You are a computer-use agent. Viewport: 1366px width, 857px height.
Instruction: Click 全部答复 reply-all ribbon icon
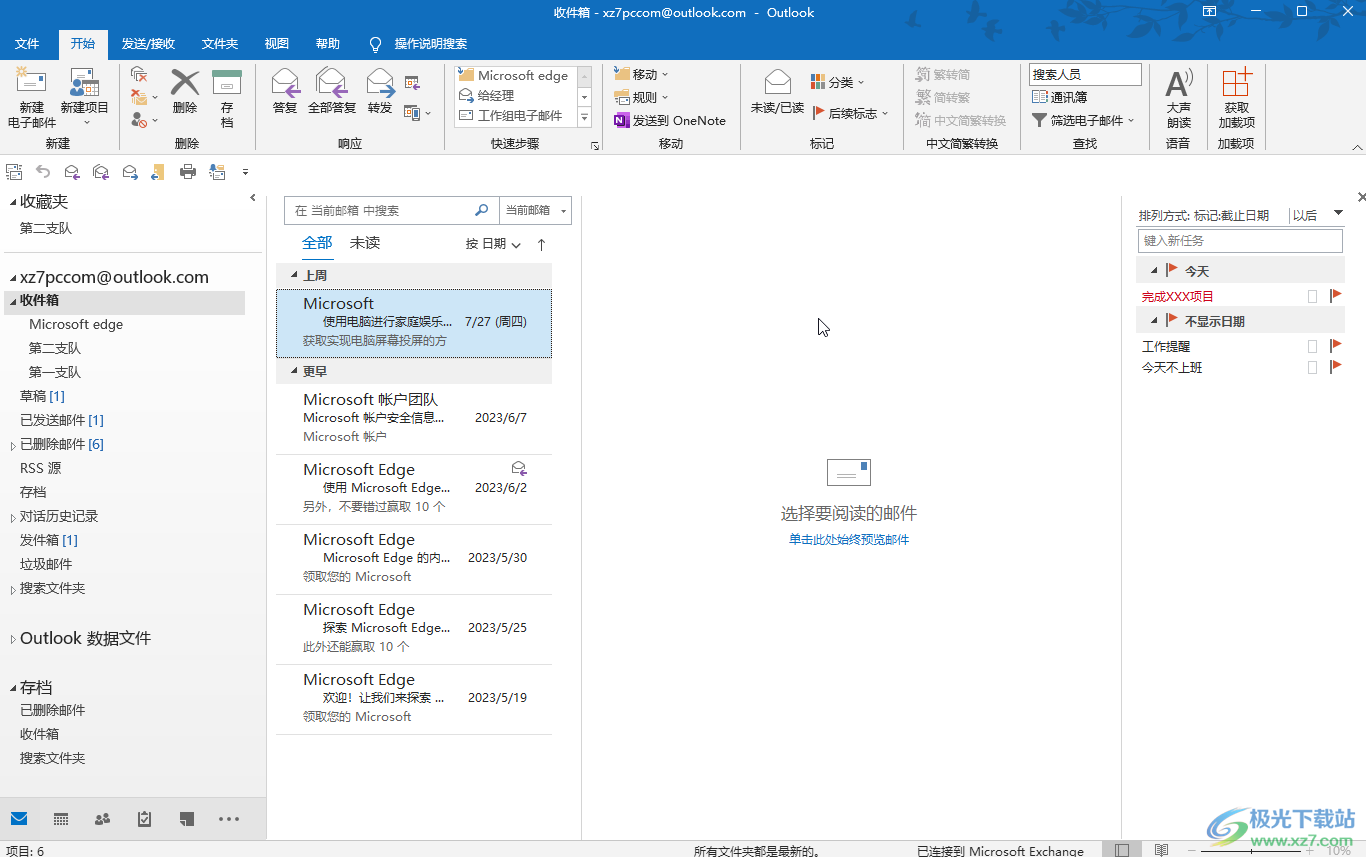tap(332, 91)
